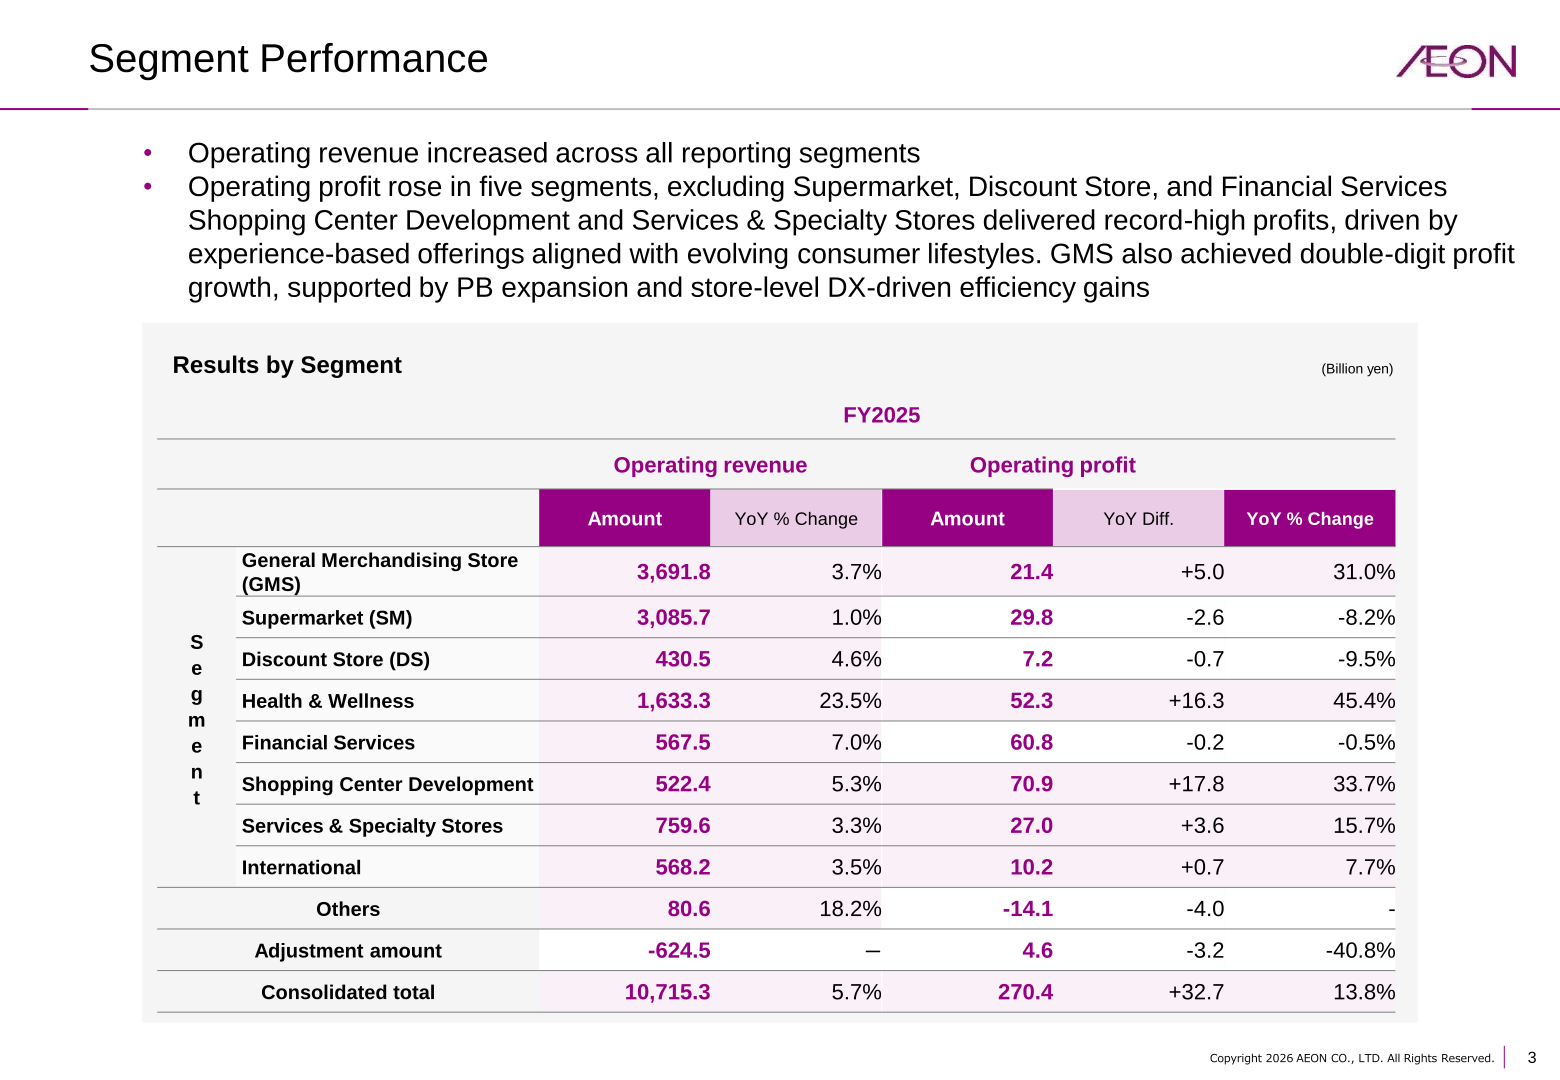Select the 'FY2025' header
Screen dimensions: 1560x1080
(x=881, y=415)
